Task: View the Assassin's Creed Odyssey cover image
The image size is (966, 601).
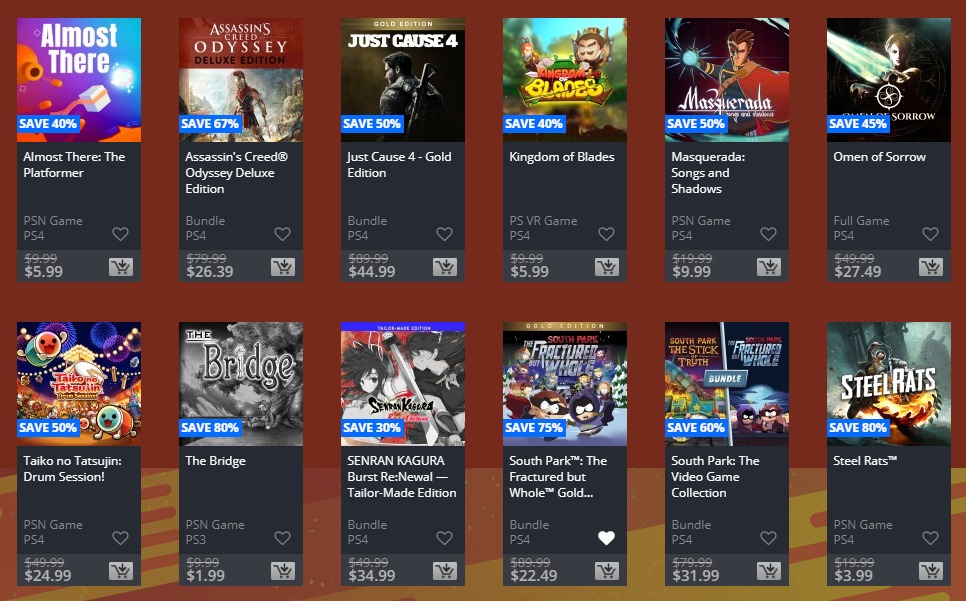Action: point(241,80)
